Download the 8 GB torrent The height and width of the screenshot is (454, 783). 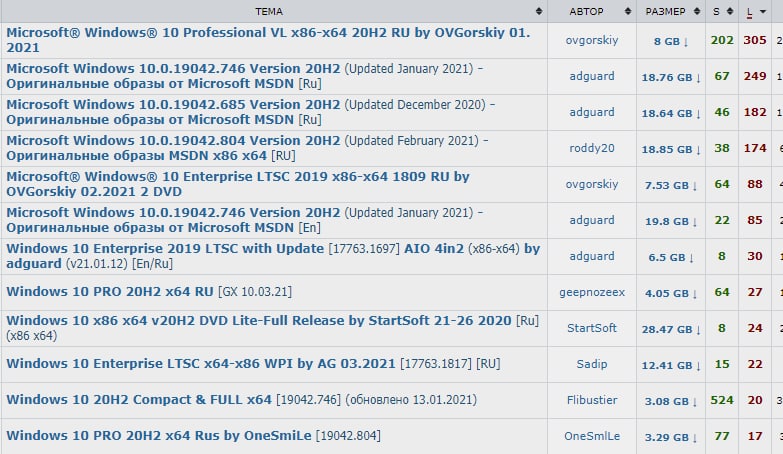pos(671,41)
